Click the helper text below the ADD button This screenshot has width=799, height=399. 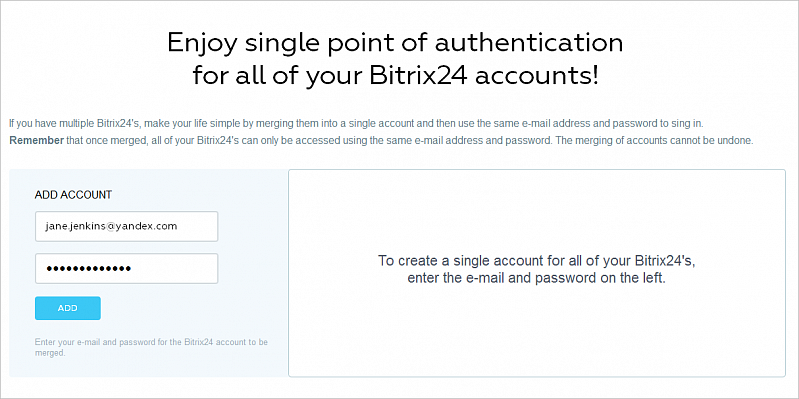coord(151,347)
